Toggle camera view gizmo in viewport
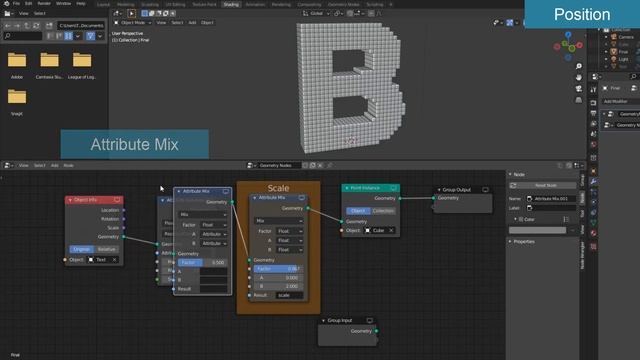The height and width of the screenshot is (360, 640). pyautogui.click(x=579, y=89)
